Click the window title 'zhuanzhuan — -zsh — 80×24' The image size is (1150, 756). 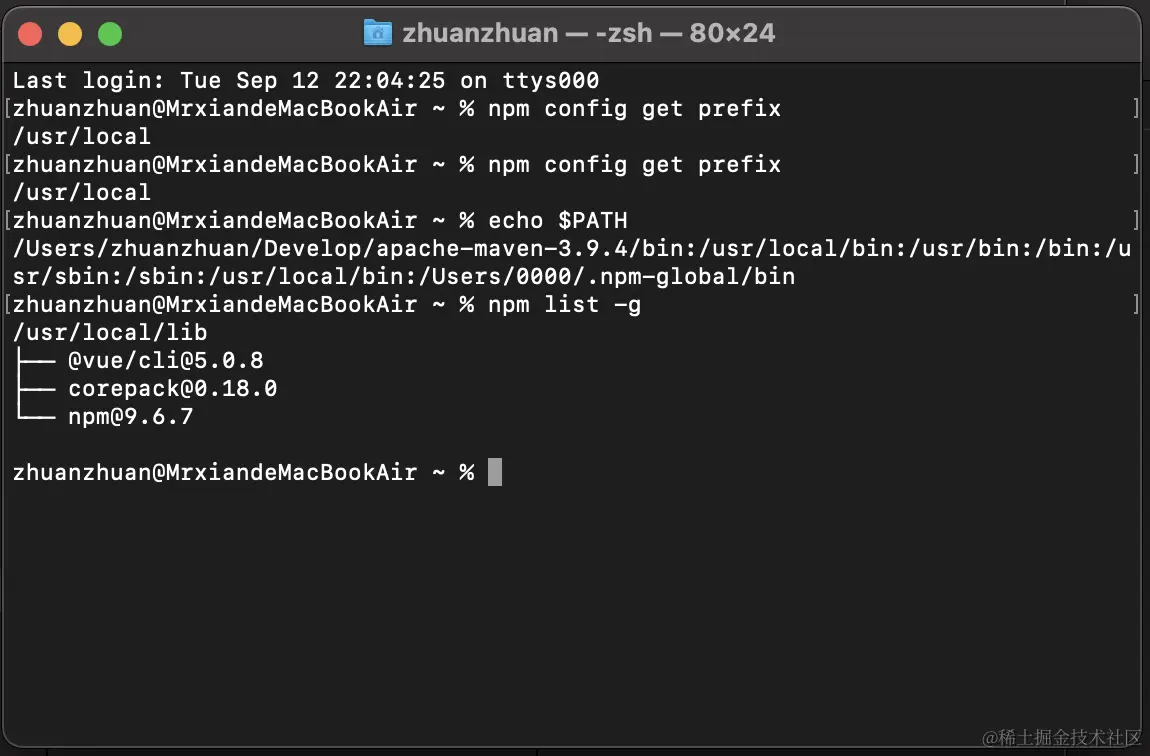[588, 33]
